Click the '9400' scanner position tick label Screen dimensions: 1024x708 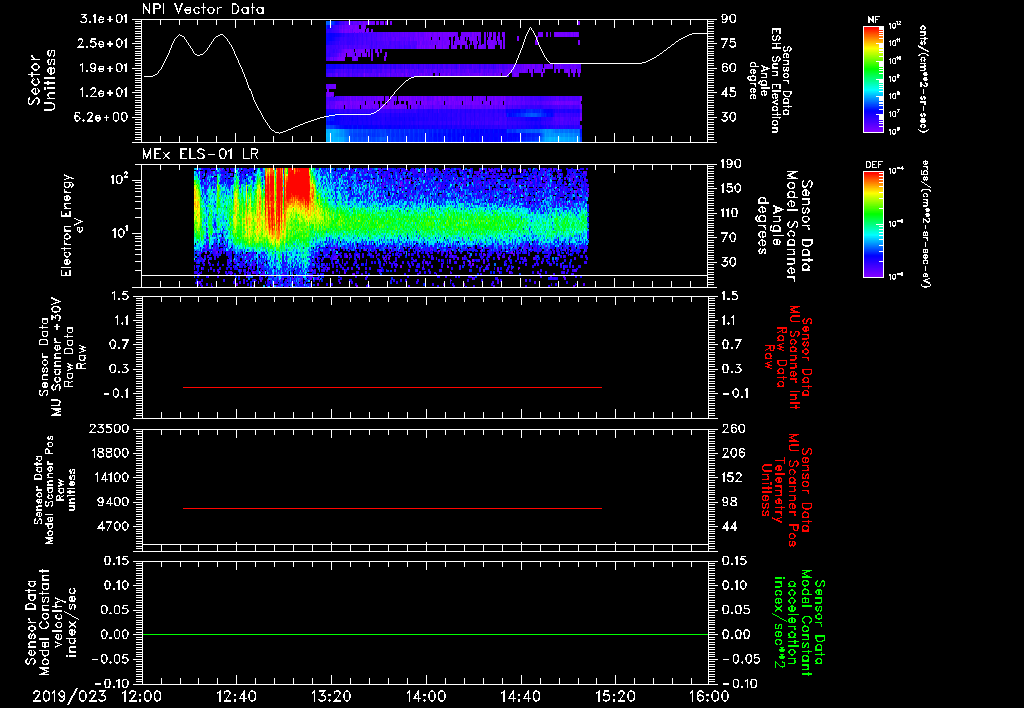tap(113, 502)
